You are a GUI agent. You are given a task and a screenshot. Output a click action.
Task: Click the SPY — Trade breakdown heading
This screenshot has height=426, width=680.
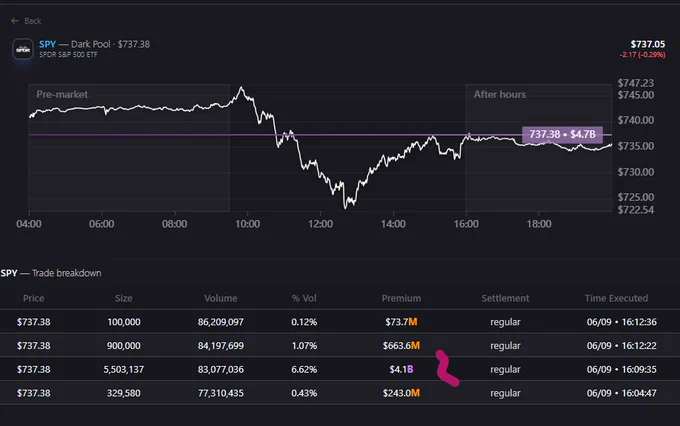click(51, 273)
